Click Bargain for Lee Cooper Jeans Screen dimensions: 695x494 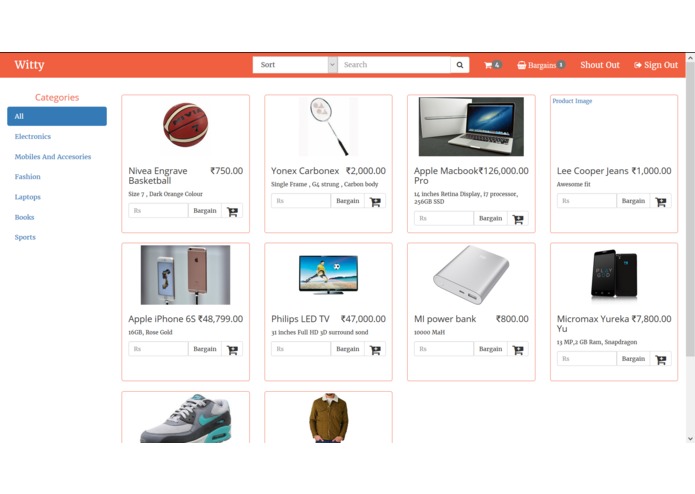point(633,201)
